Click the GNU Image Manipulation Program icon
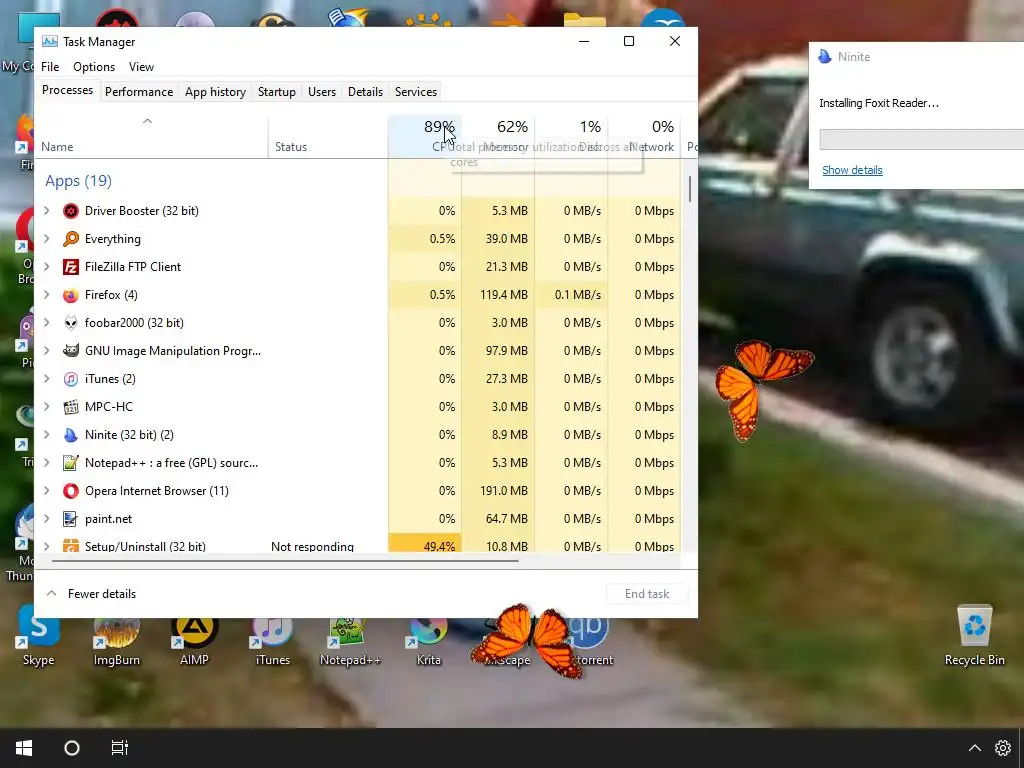1024x768 pixels. pos(71,351)
